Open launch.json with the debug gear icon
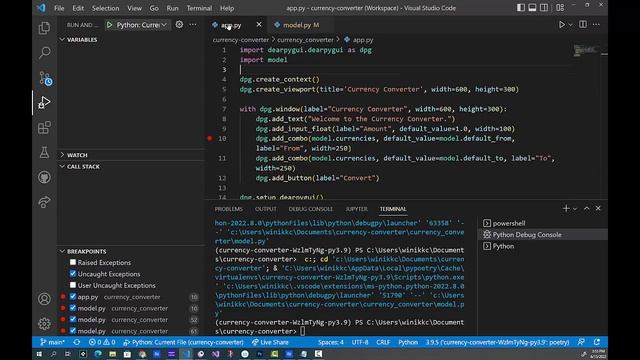Viewport: 640px width, 360px height. (x=179, y=24)
